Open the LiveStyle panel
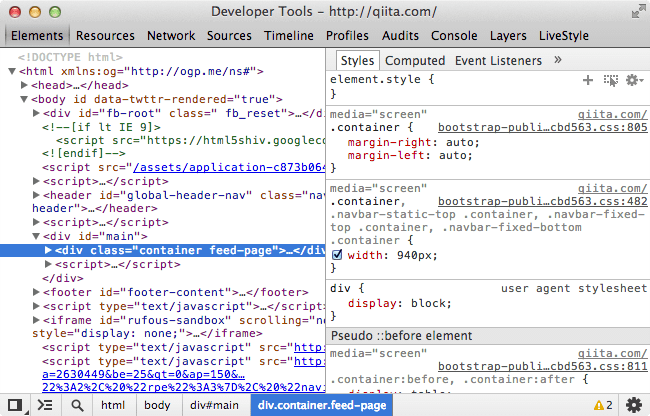This screenshot has height=416, width=650. tap(564, 36)
